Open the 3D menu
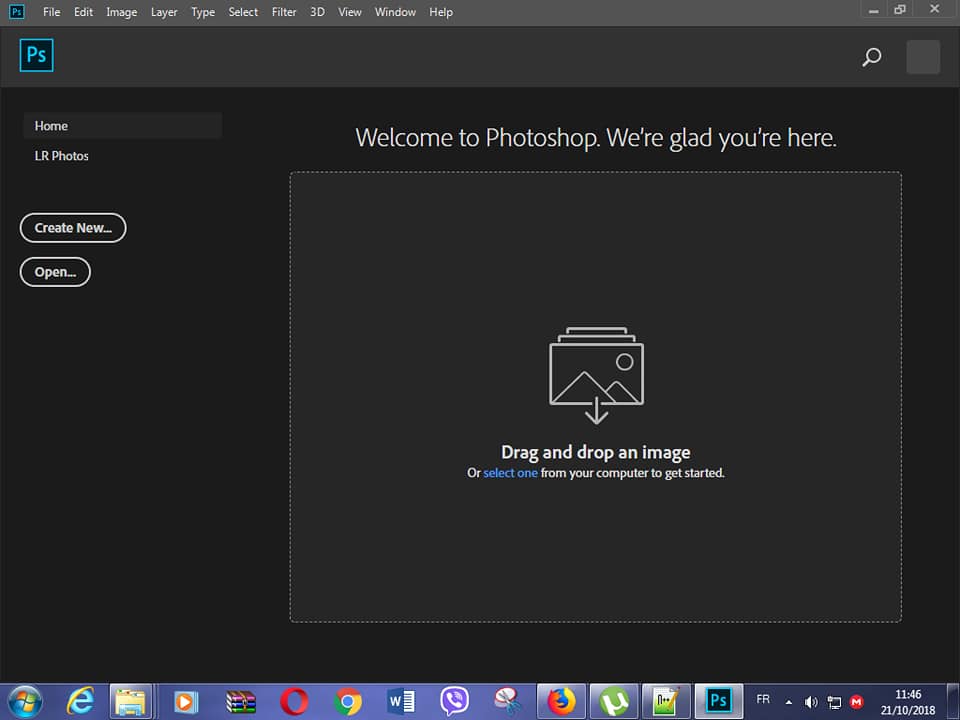960x720 pixels. (x=317, y=12)
